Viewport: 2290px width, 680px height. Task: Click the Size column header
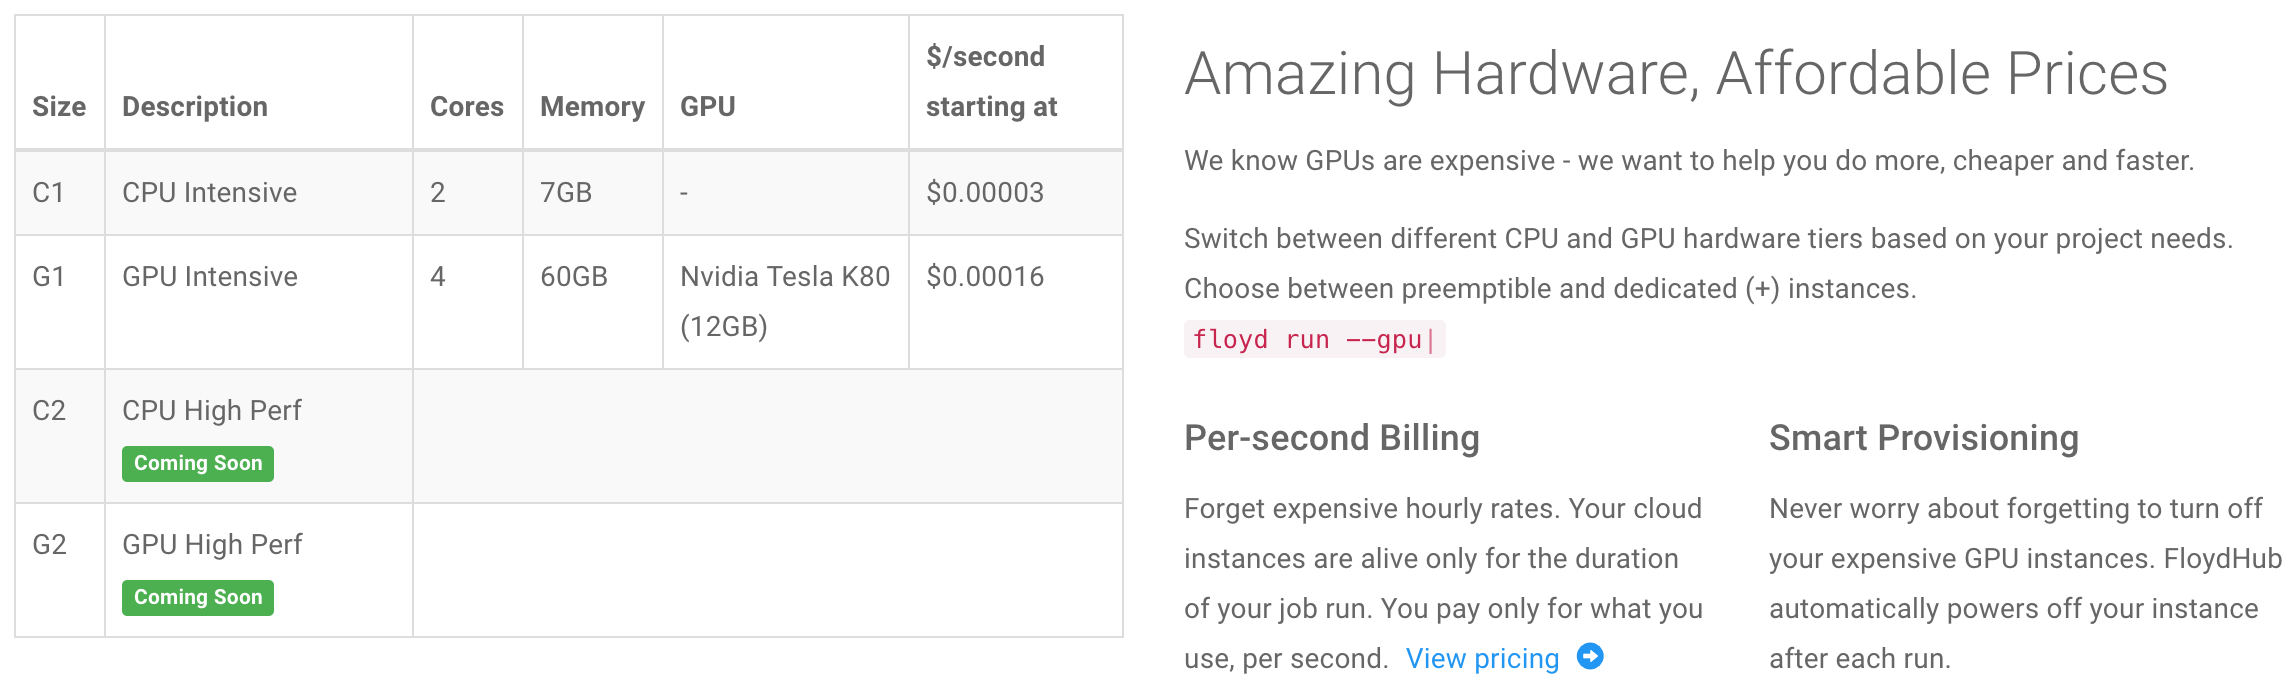pos(59,107)
